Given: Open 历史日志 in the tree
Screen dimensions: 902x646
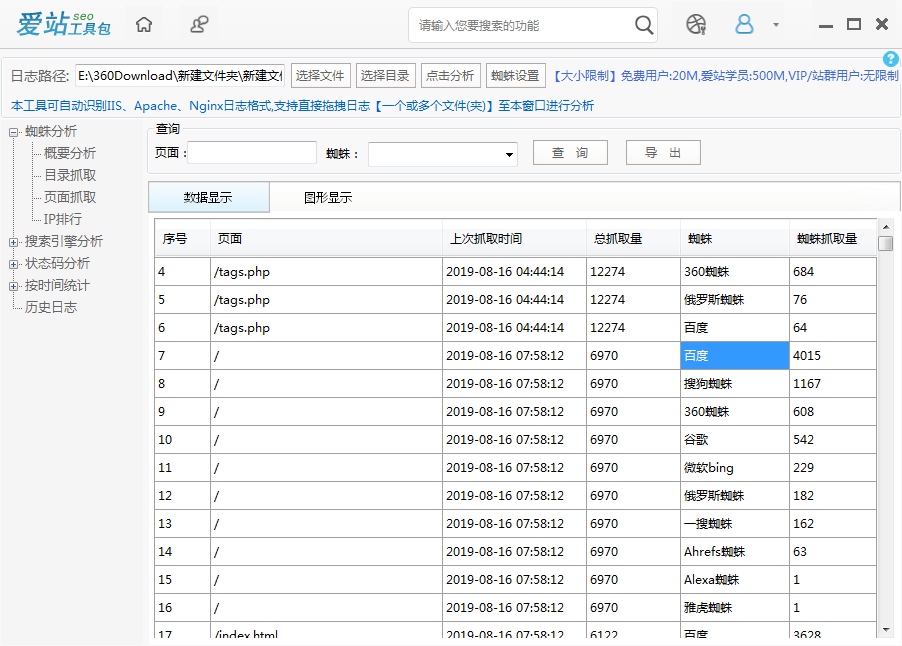Looking at the screenshot, I should 51,307.
